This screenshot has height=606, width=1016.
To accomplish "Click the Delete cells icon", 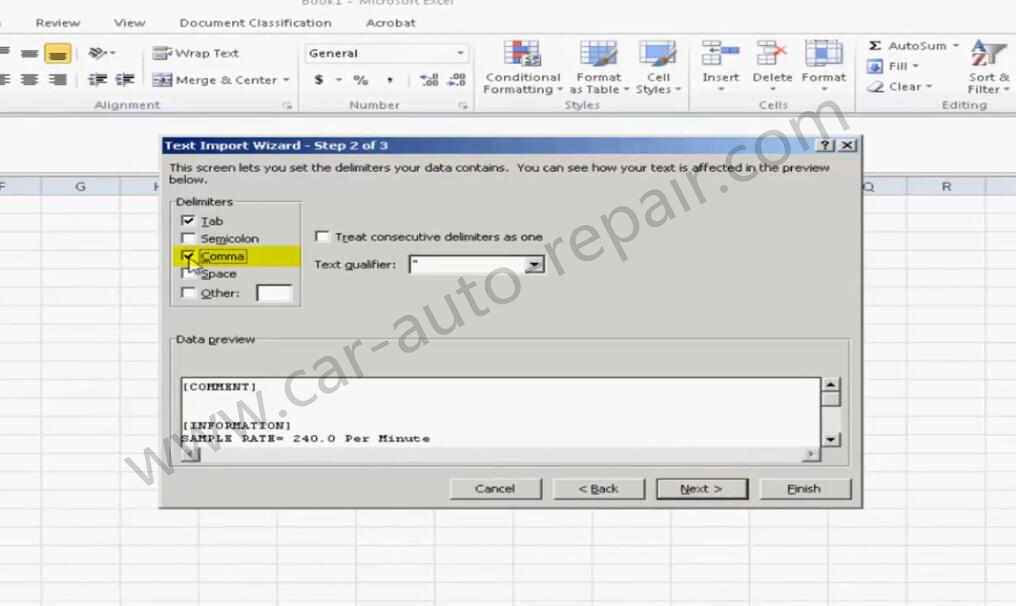I will click(772, 53).
